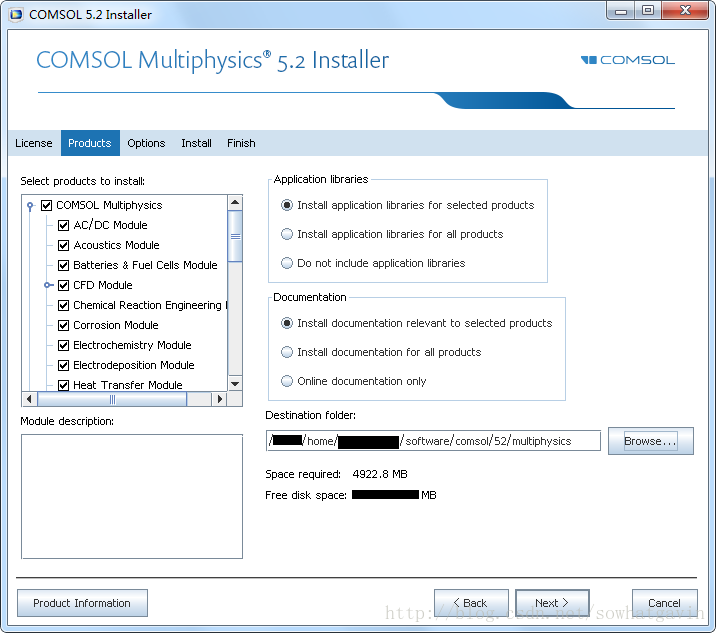This screenshot has height=633, width=716.
Task: Collapse the COMSOL Multiphysics tree node
Action: click(30, 206)
